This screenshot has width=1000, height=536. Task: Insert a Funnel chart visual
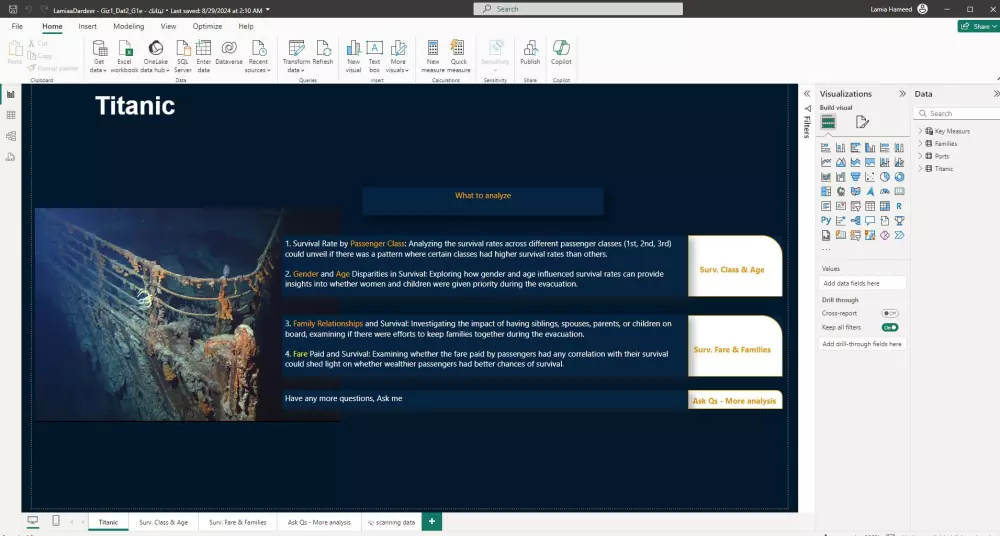coord(855,177)
